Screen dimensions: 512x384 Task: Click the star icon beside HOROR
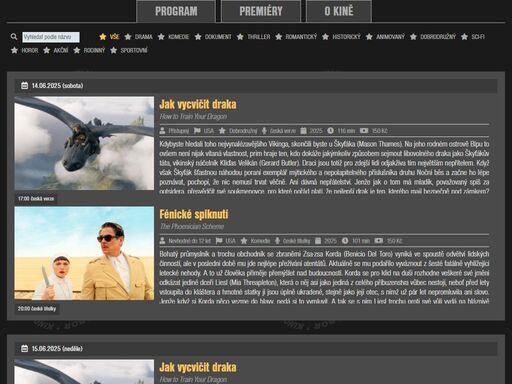[14, 50]
